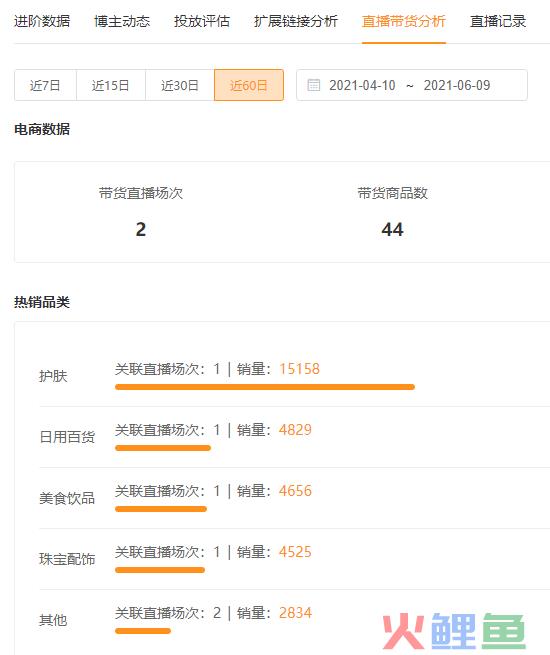
Task: Switch to 博主动态 tab
Action: 122,21
